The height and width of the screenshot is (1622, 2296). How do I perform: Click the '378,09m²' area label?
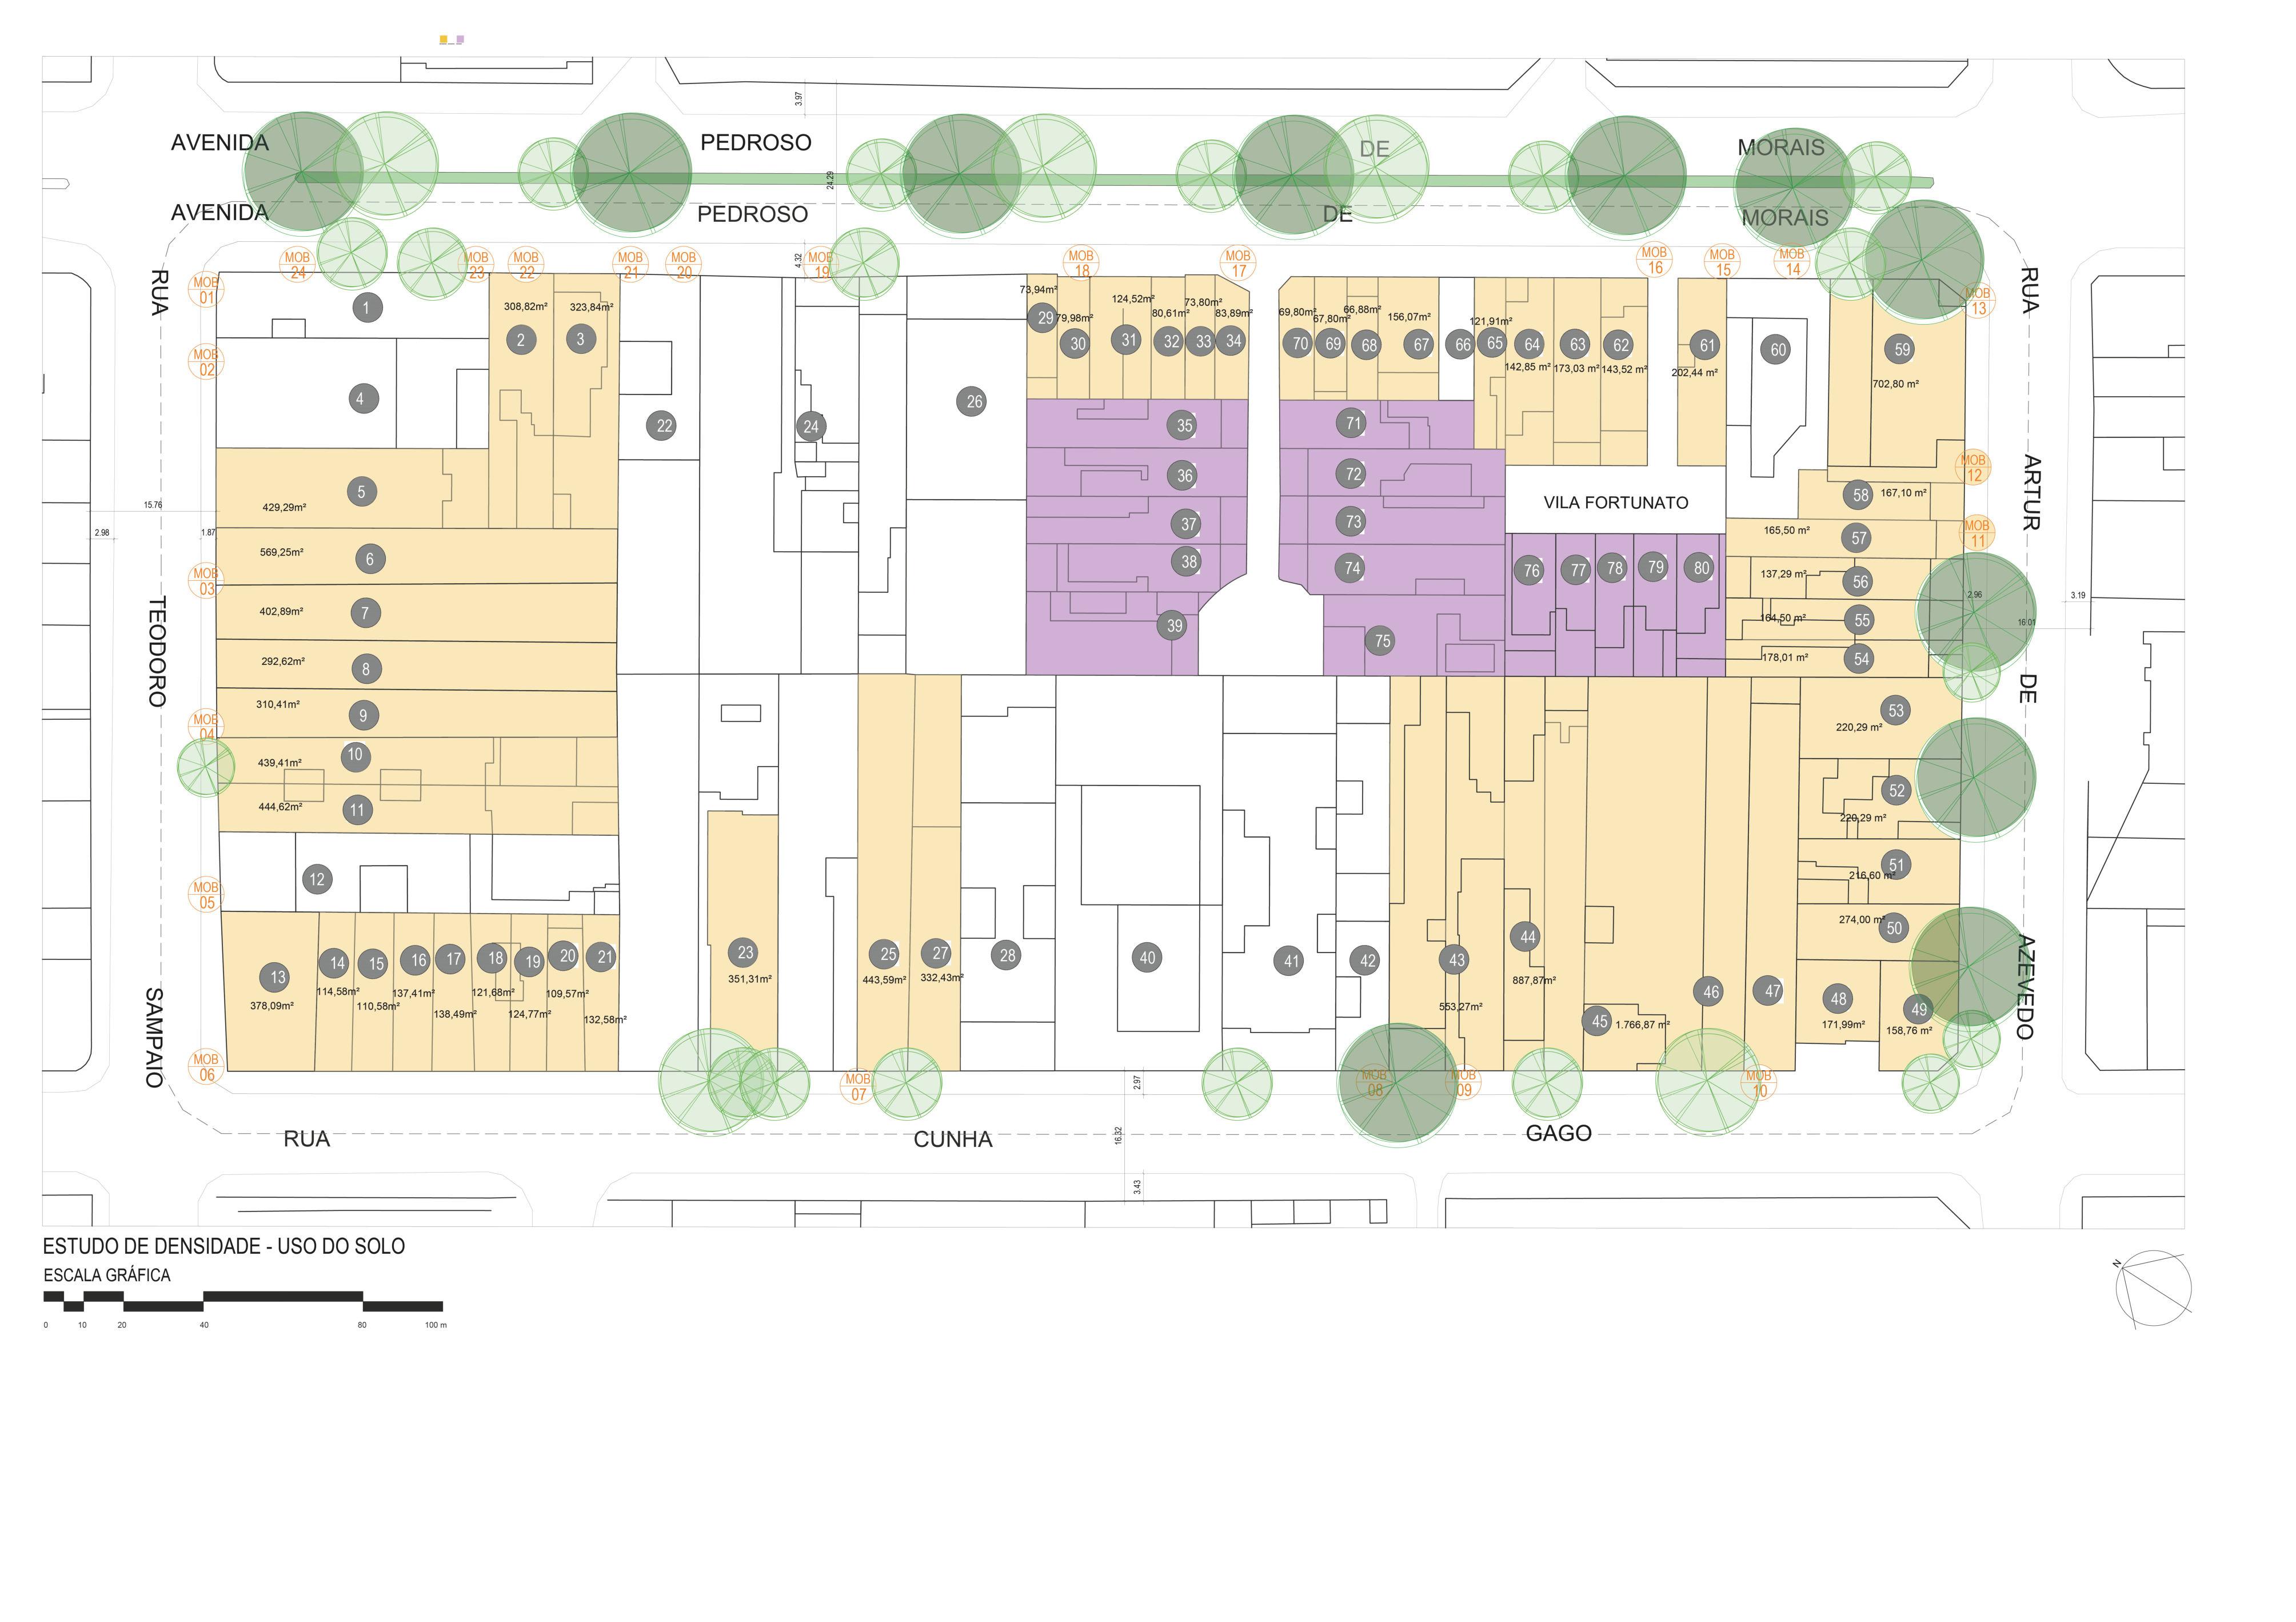[x=272, y=1006]
